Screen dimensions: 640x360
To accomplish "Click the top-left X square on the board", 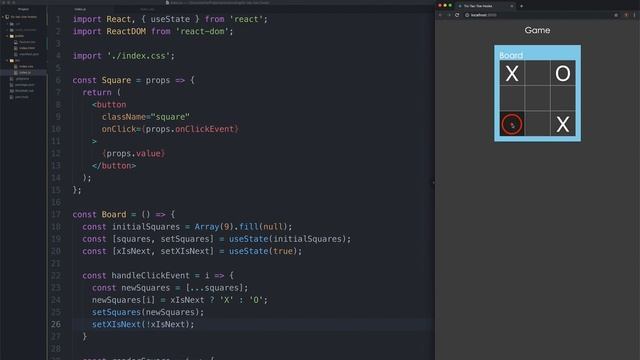I will click(512, 73).
